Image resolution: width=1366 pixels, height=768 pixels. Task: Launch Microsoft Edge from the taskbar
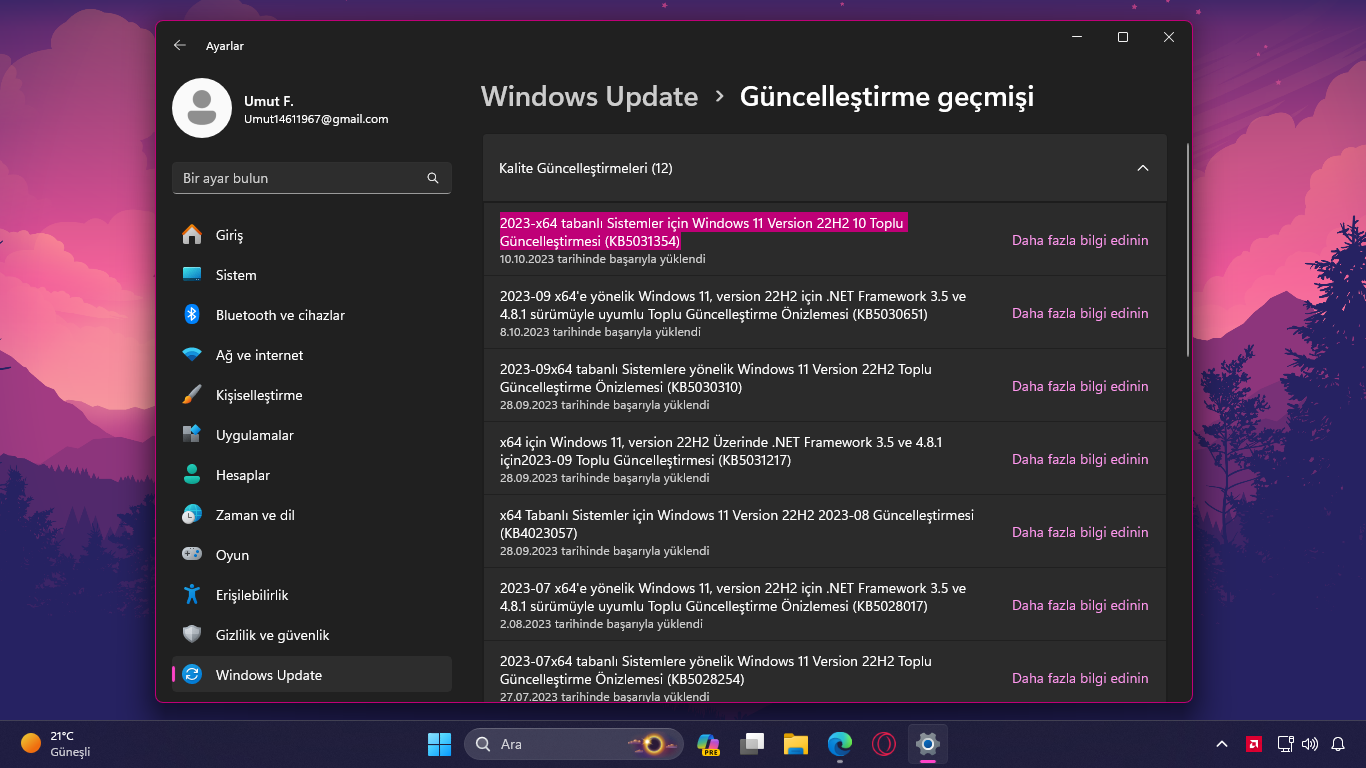840,744
